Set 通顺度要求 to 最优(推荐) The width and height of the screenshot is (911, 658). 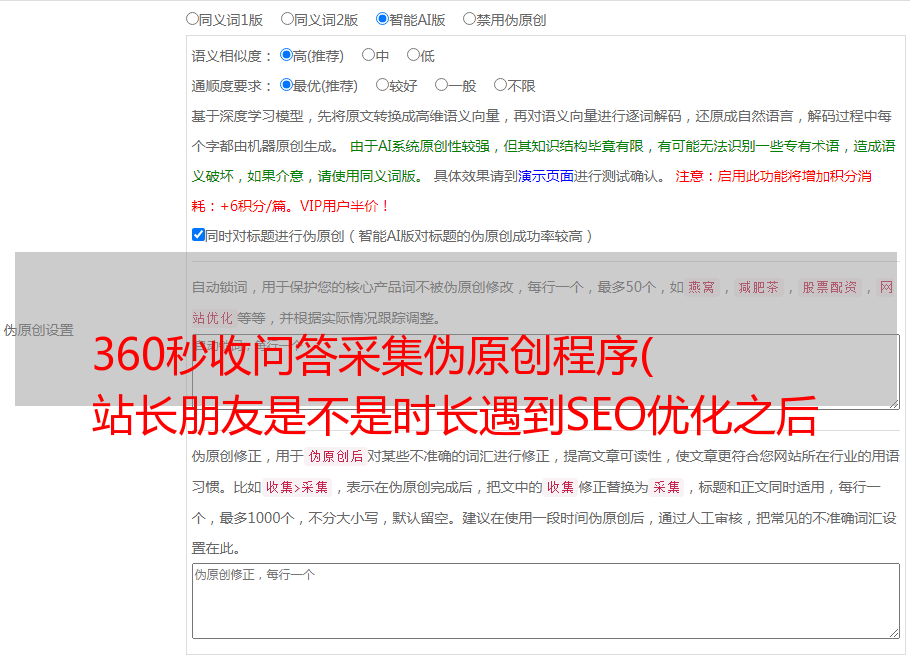(286, 85)
